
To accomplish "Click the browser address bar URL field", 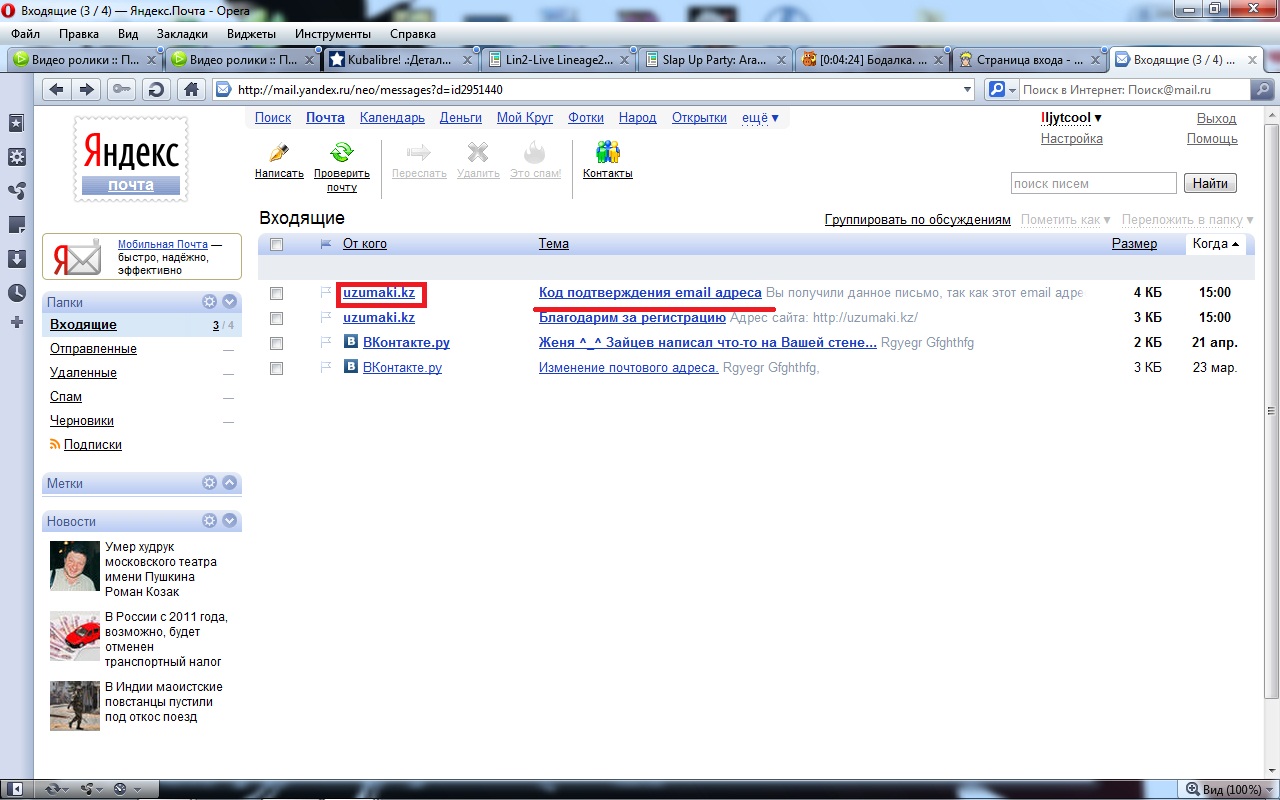I will coord(595,90).
